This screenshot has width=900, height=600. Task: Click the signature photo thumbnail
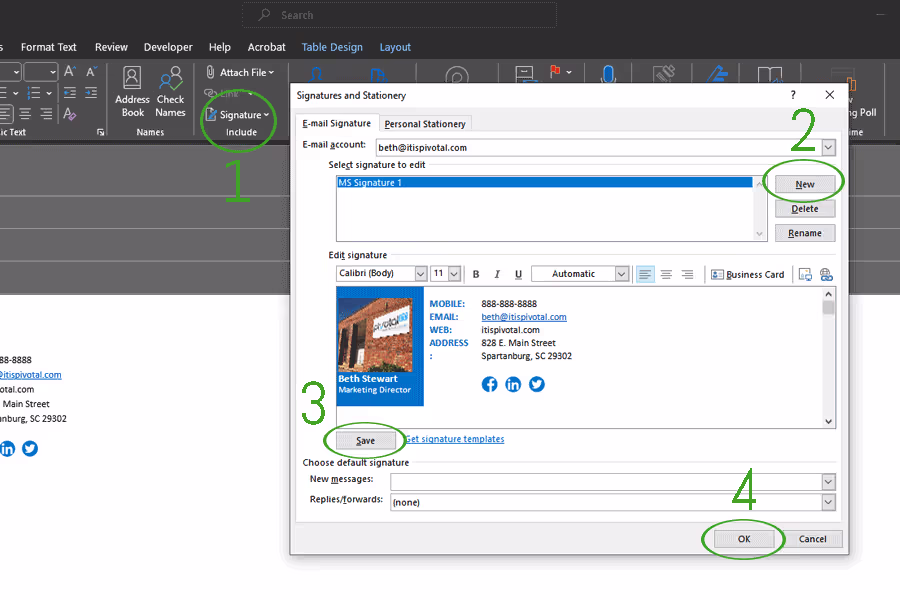[x=375, y=335]
